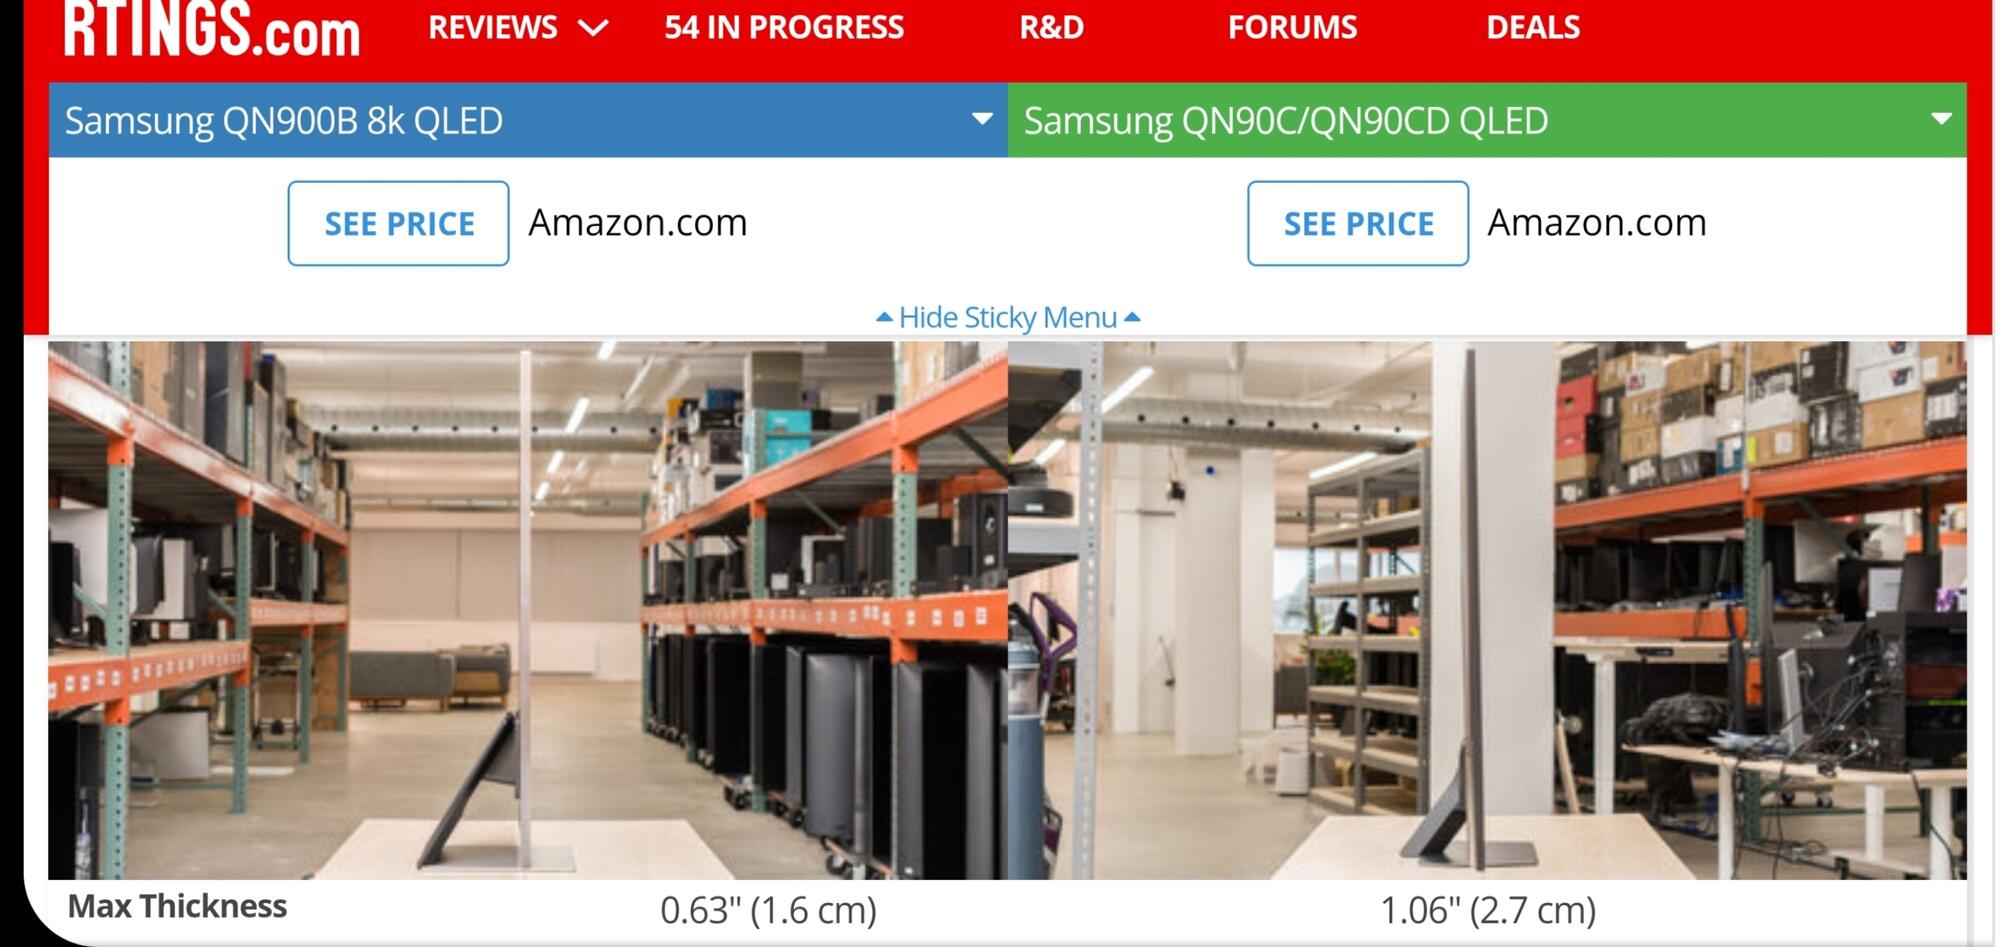Open Samsung QN90C/QN90CD QLED product selector
The width and height of the screenshot is (2000, 947).
click(x=1487, y=120)
